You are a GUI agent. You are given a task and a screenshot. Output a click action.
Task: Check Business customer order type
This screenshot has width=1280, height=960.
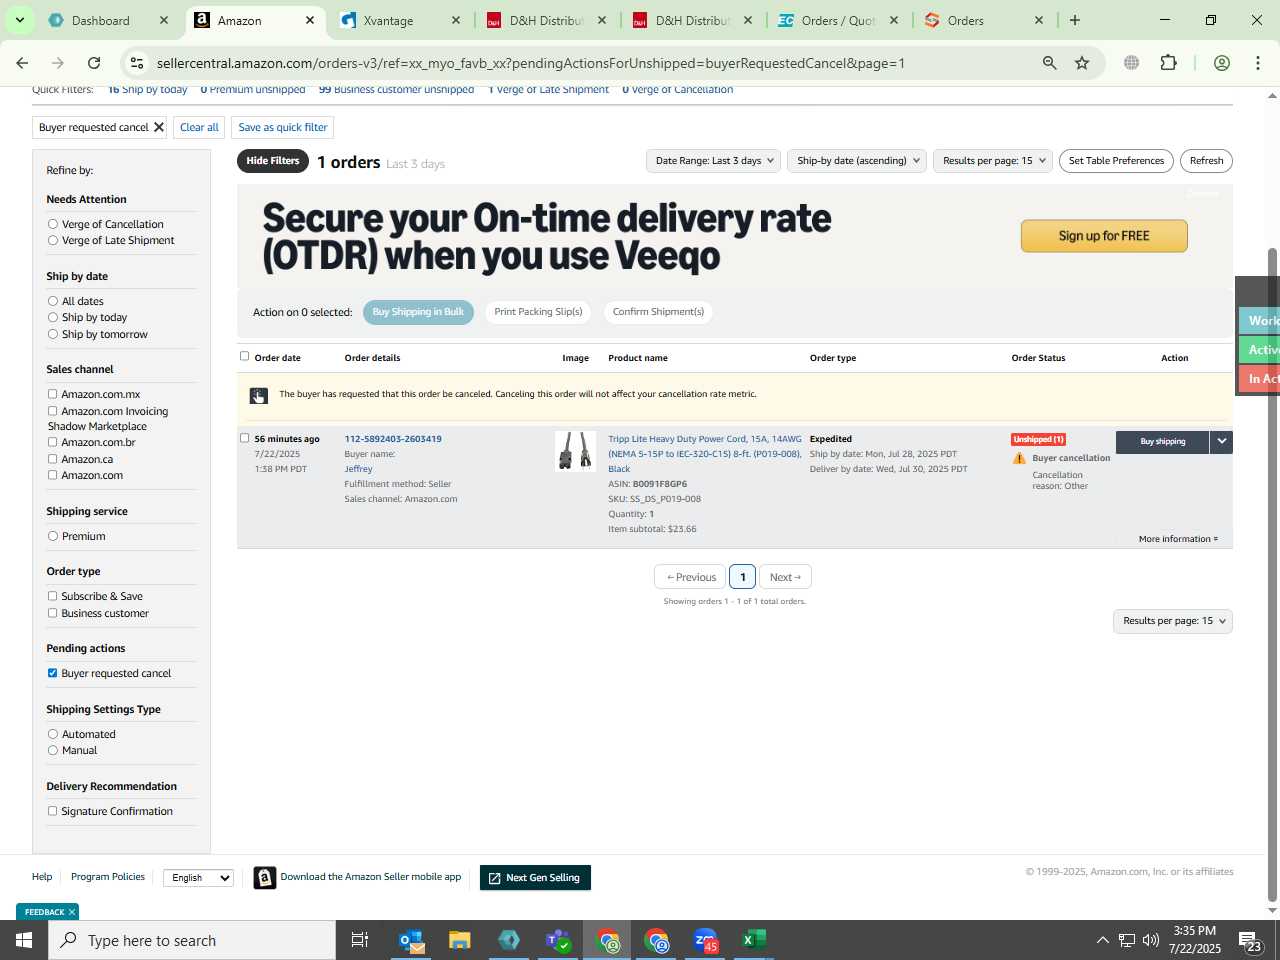[x=53, y=613]
